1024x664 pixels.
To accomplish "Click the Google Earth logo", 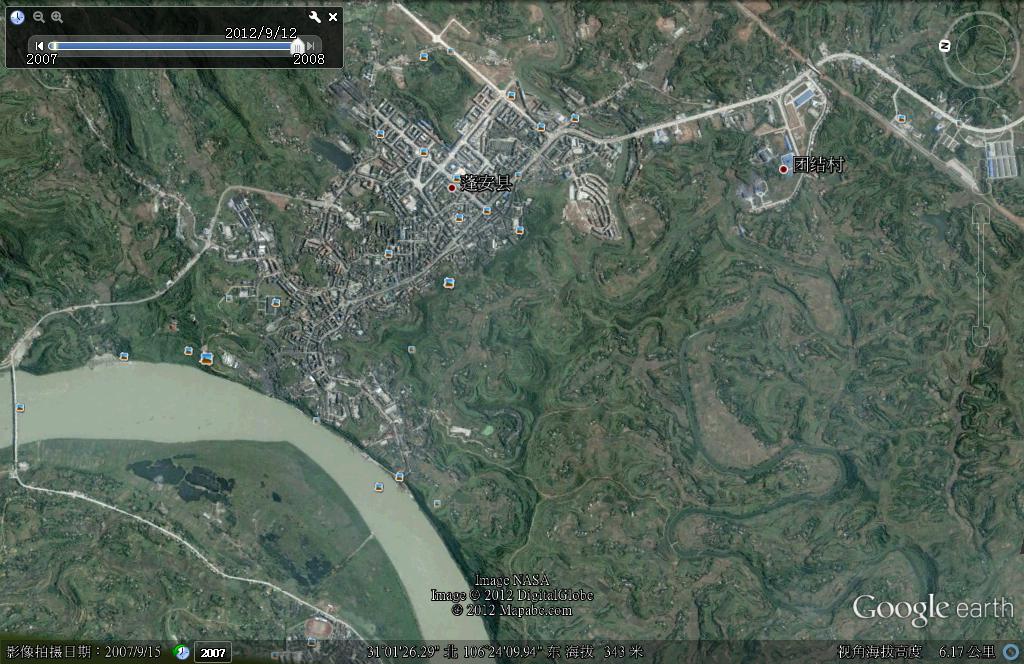I will [x=932, y=608].
